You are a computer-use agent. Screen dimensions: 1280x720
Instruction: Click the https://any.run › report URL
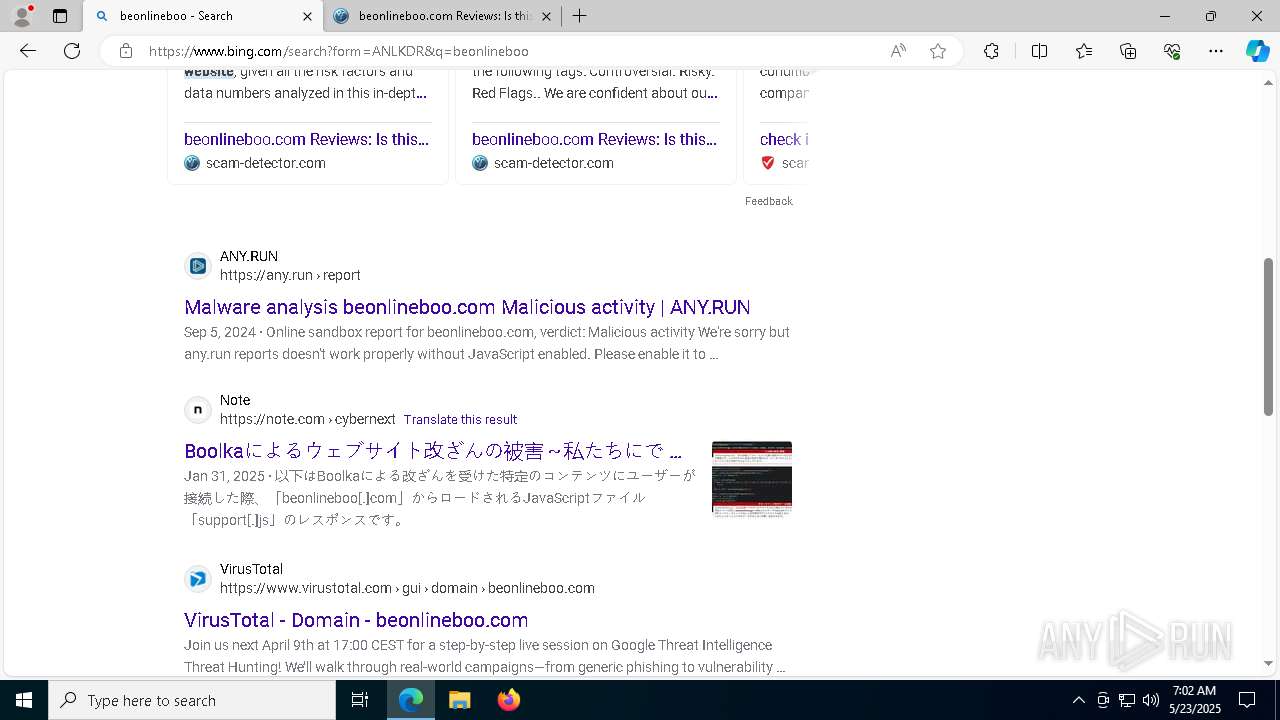point(290,275)
